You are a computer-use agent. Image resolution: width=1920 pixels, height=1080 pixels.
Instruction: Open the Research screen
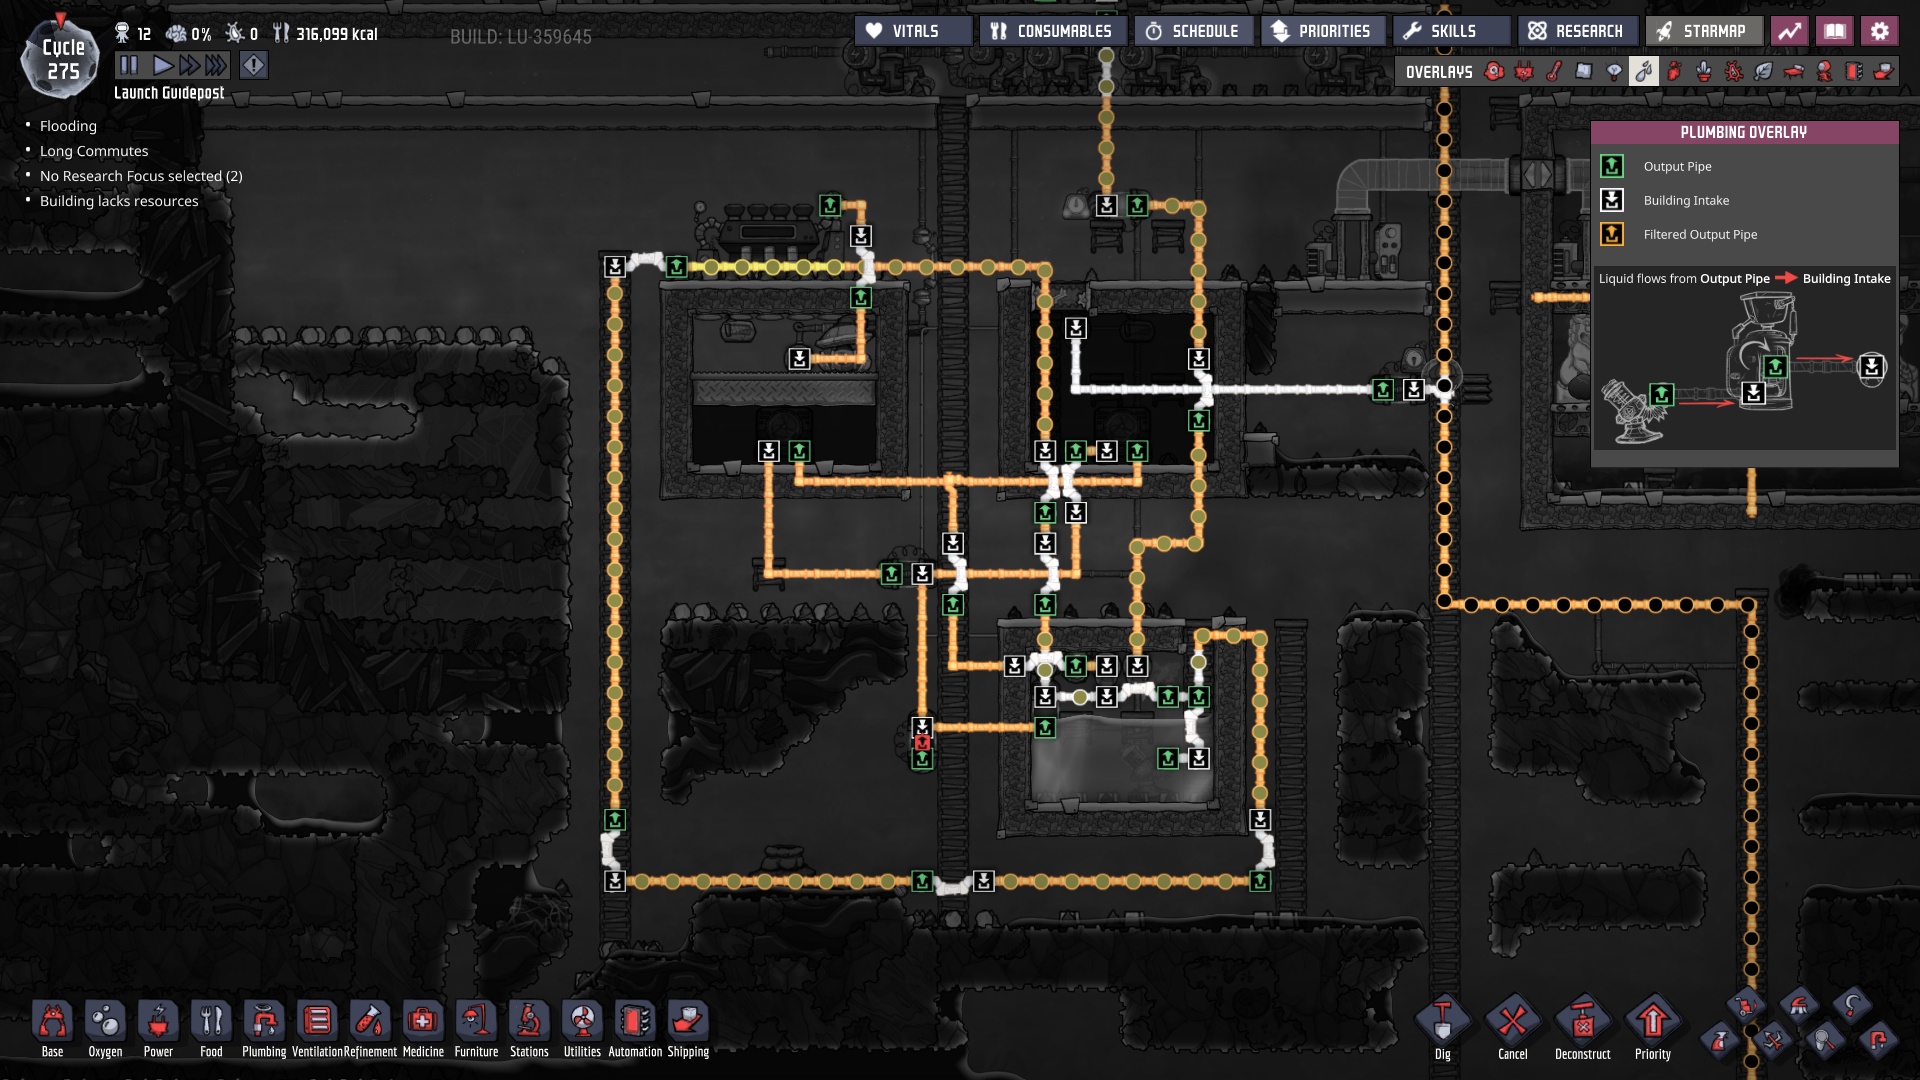[1577, 31]
